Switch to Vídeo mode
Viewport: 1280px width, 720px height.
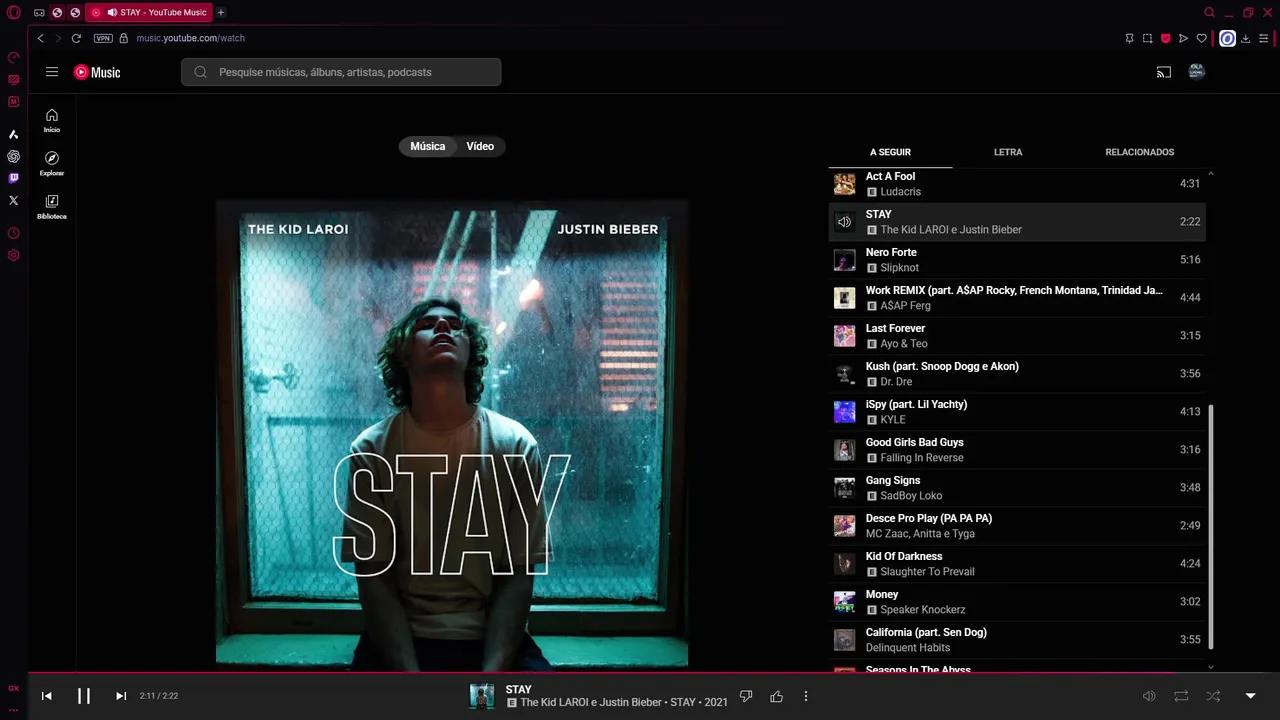coord(480,146)
